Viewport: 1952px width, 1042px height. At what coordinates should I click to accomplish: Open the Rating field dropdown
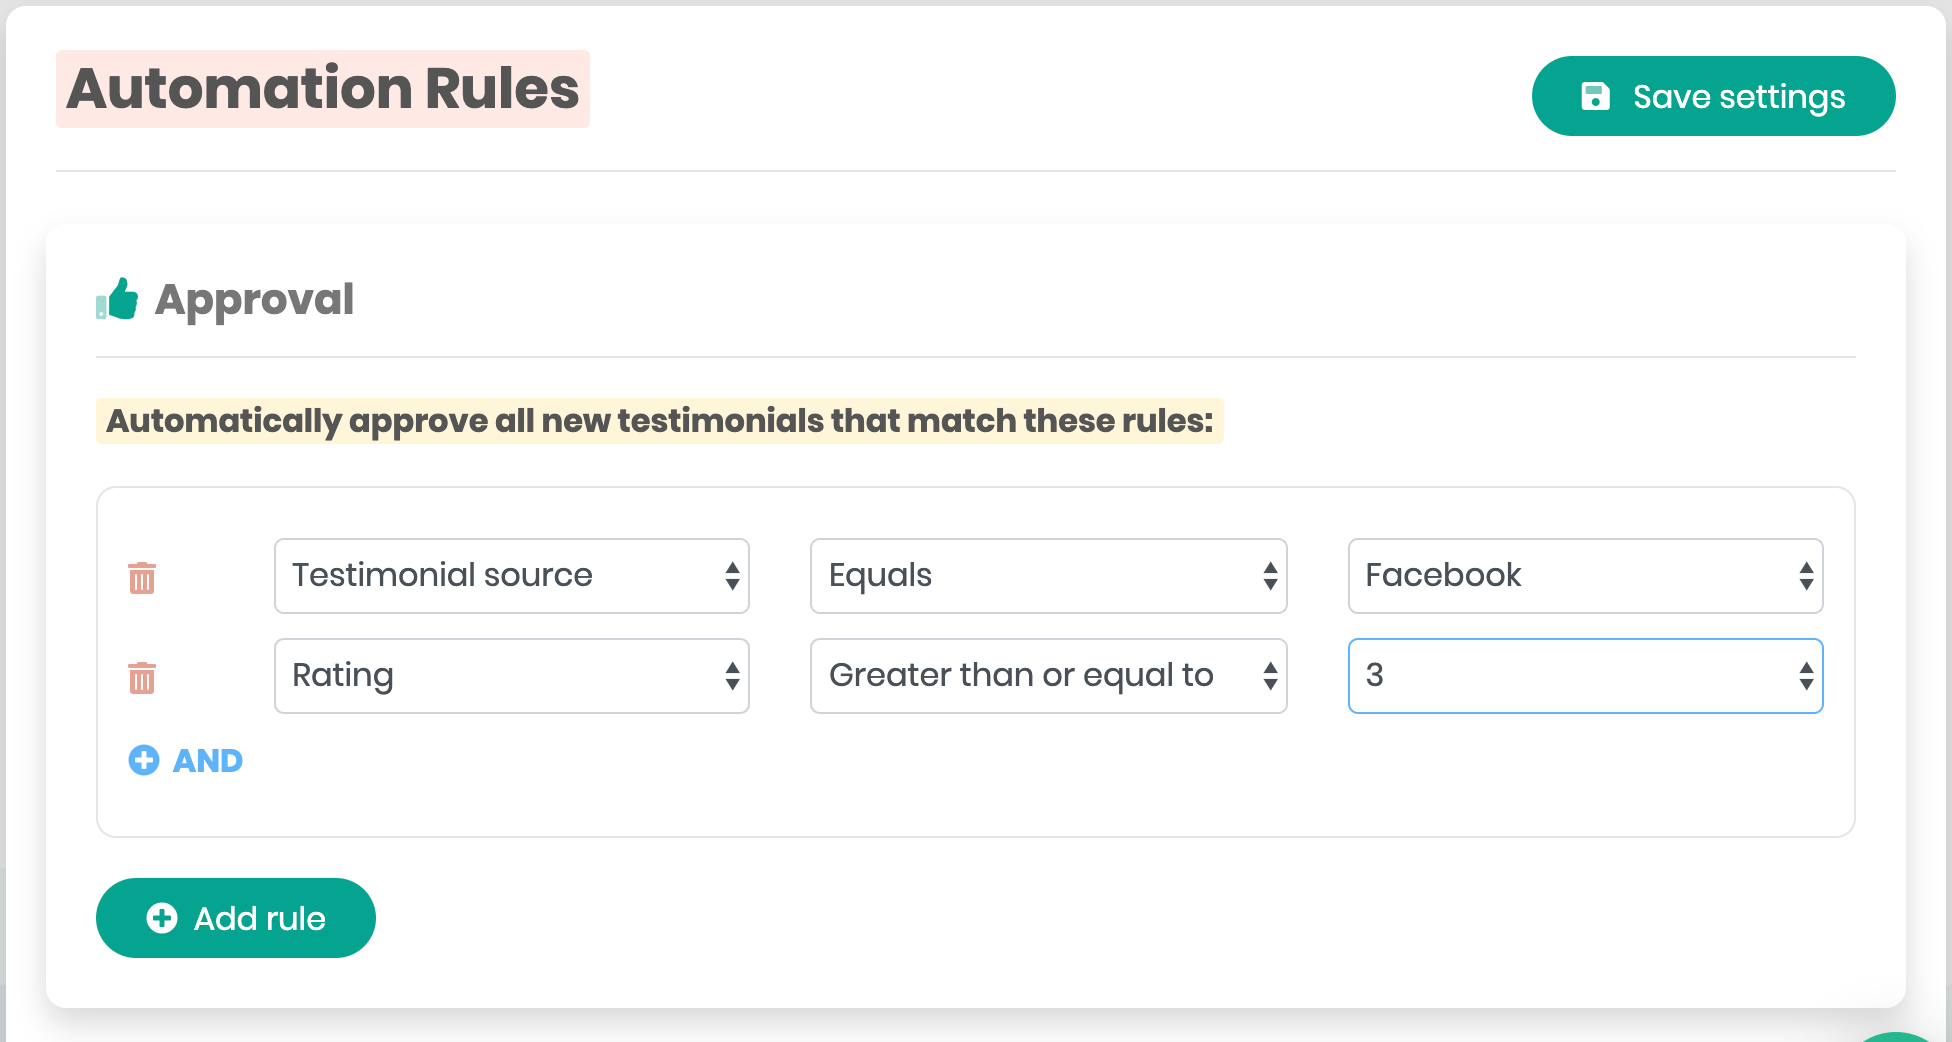point(511,676)
